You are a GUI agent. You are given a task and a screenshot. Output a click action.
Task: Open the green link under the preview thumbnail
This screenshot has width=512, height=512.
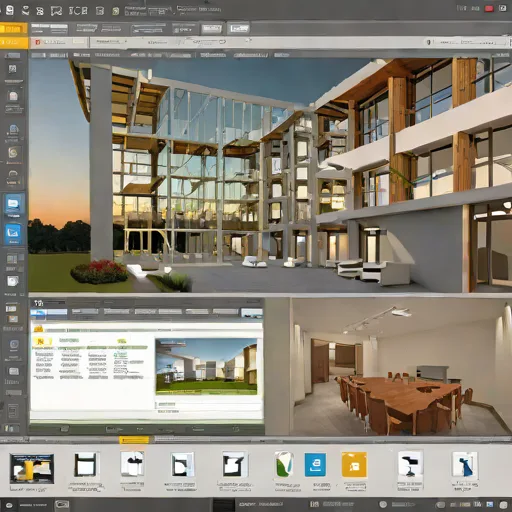pyautogui.click(x=167, y=405)
